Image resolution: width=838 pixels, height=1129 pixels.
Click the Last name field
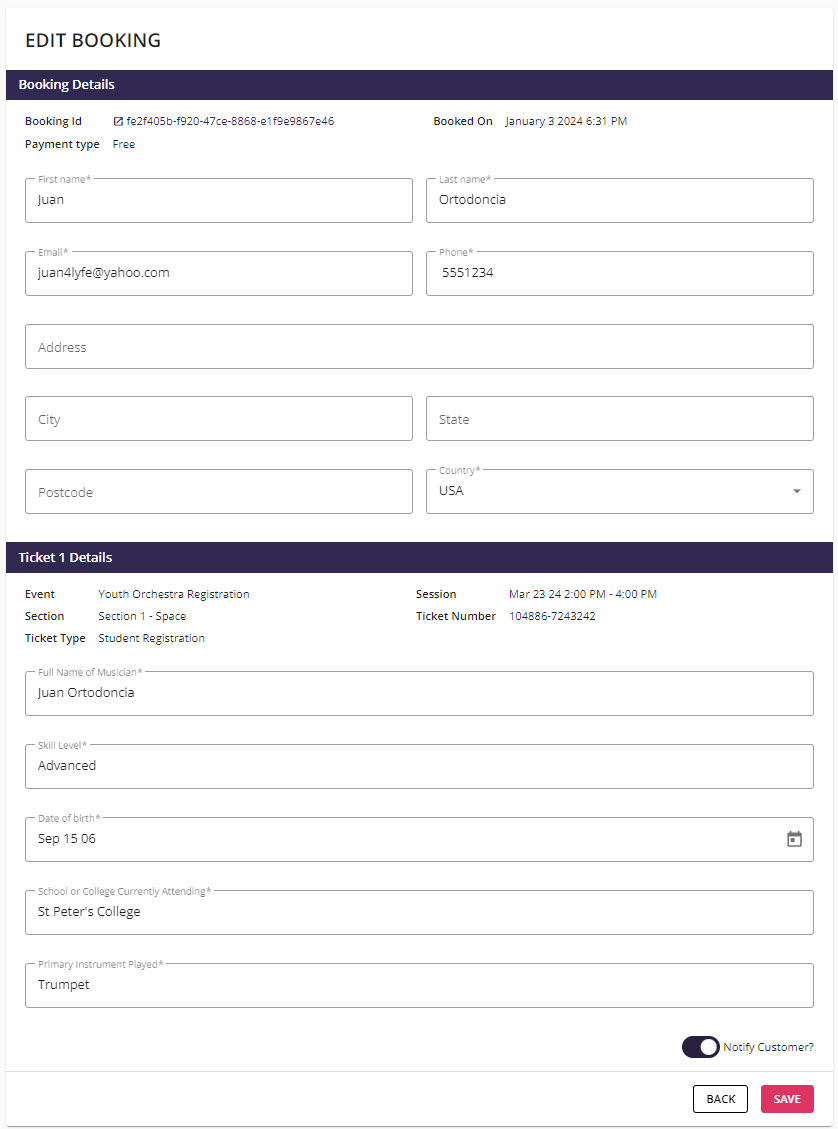(620, 200)
